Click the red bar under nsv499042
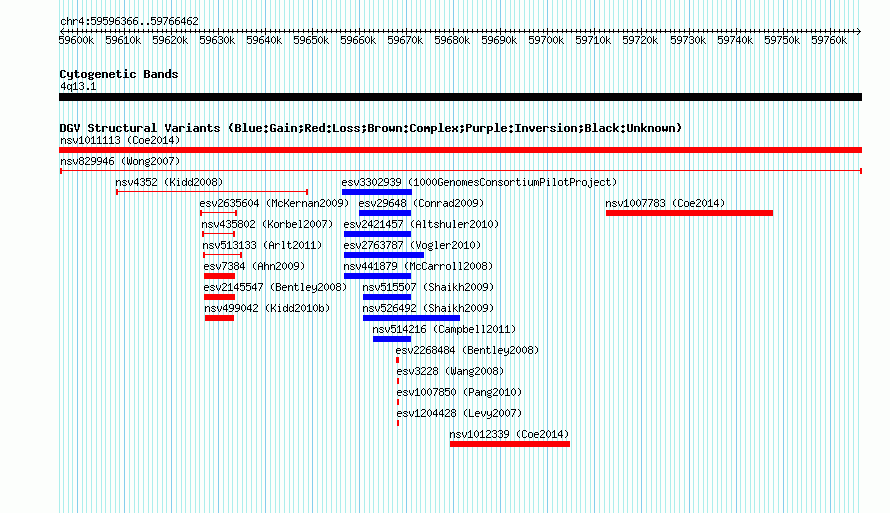This screenshot has height=513, width=890. (219, 318)
